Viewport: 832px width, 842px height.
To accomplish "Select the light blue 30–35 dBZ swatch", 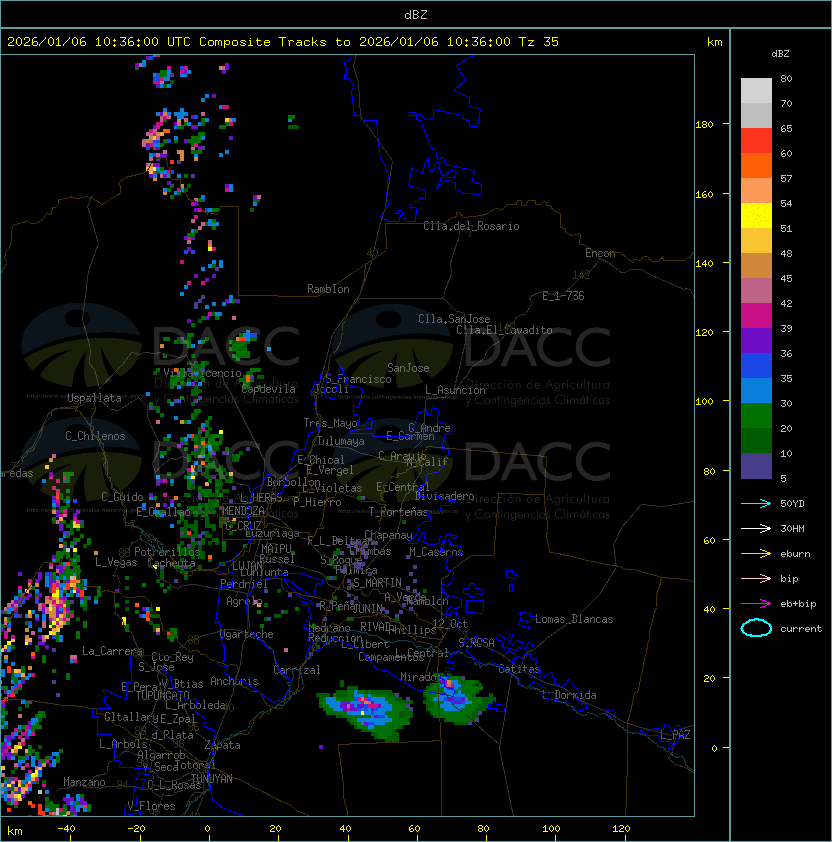I will [x=756, y=390].
